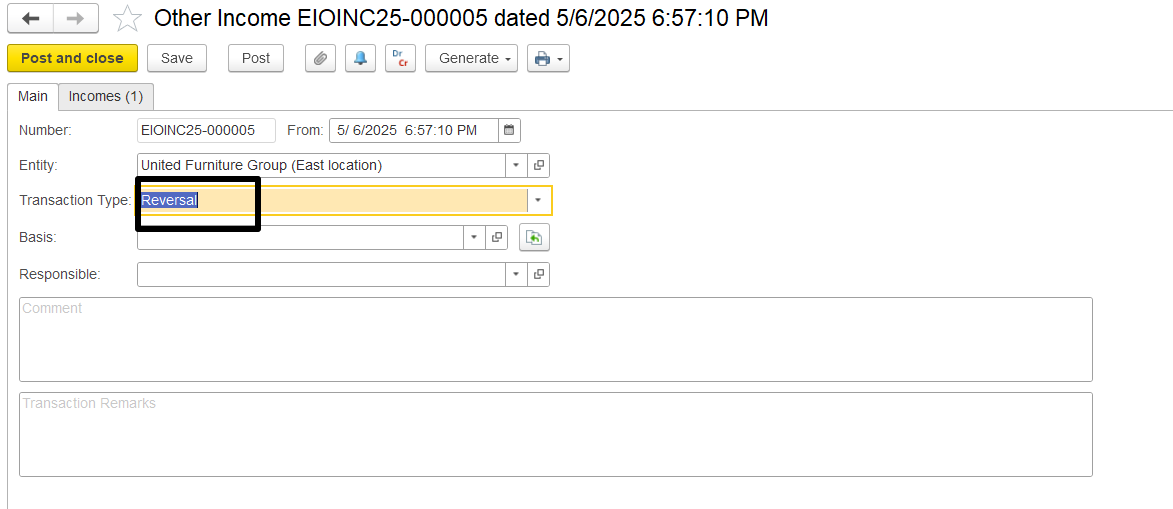Image resolution: width=1173 pixels, height=509 pixels.
Task: Fill document from Basis icon
Action: tap(534, 237)
